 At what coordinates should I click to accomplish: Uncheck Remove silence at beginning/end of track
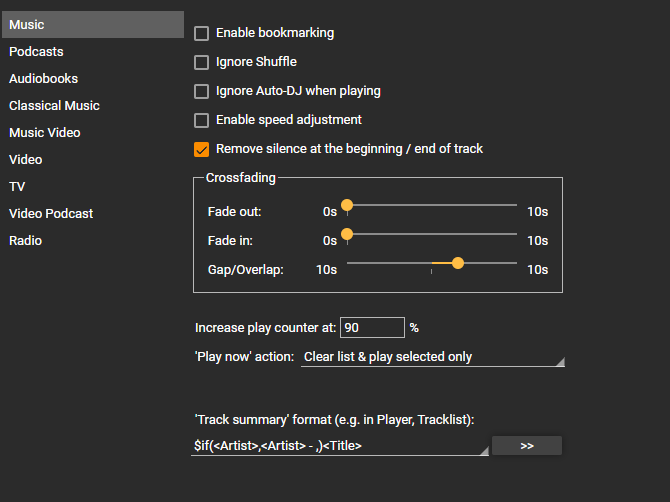coord(202,149)
